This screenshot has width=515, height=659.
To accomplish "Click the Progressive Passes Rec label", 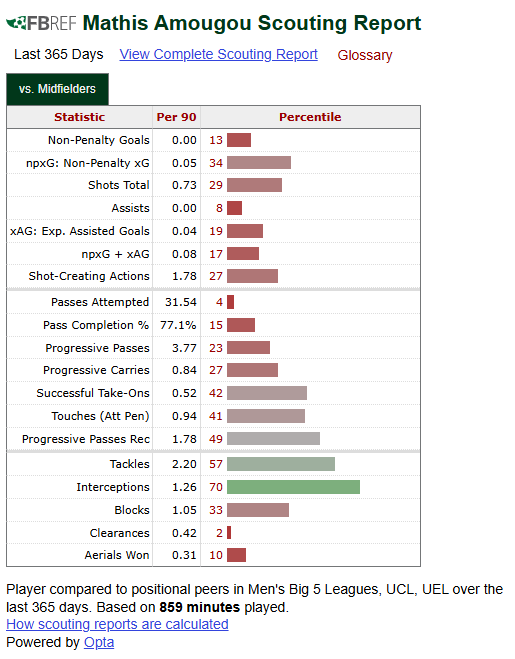I will pyautogui.click(x=86, y=439).
